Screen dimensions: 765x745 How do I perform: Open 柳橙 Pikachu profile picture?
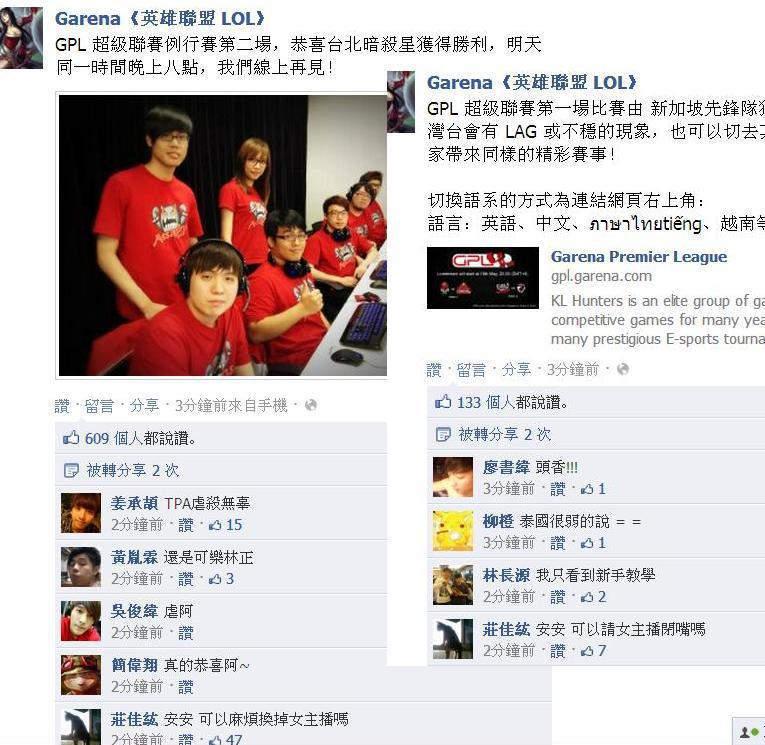(453, 531)
